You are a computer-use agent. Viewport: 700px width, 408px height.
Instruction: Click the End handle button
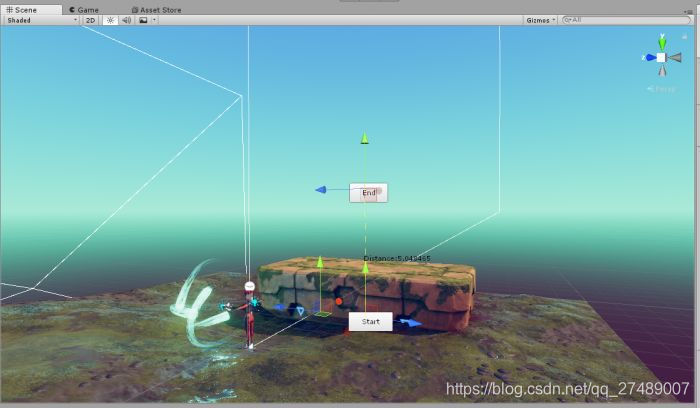point(368,193)
